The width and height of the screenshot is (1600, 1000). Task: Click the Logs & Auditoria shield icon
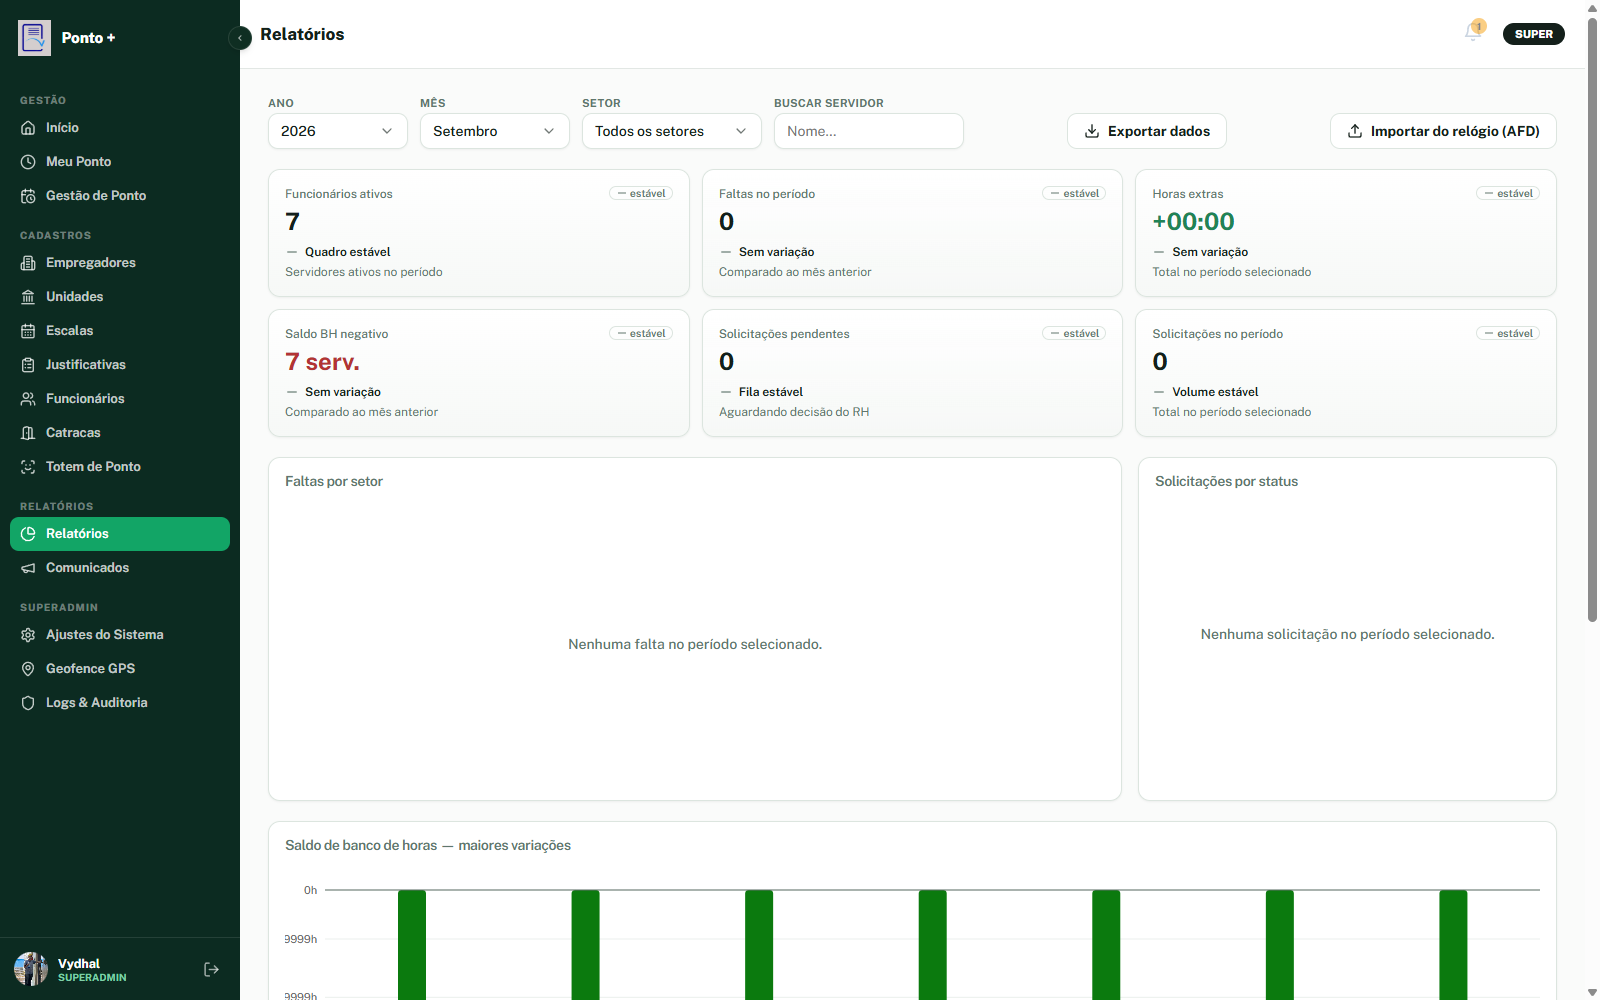point(28,703)
